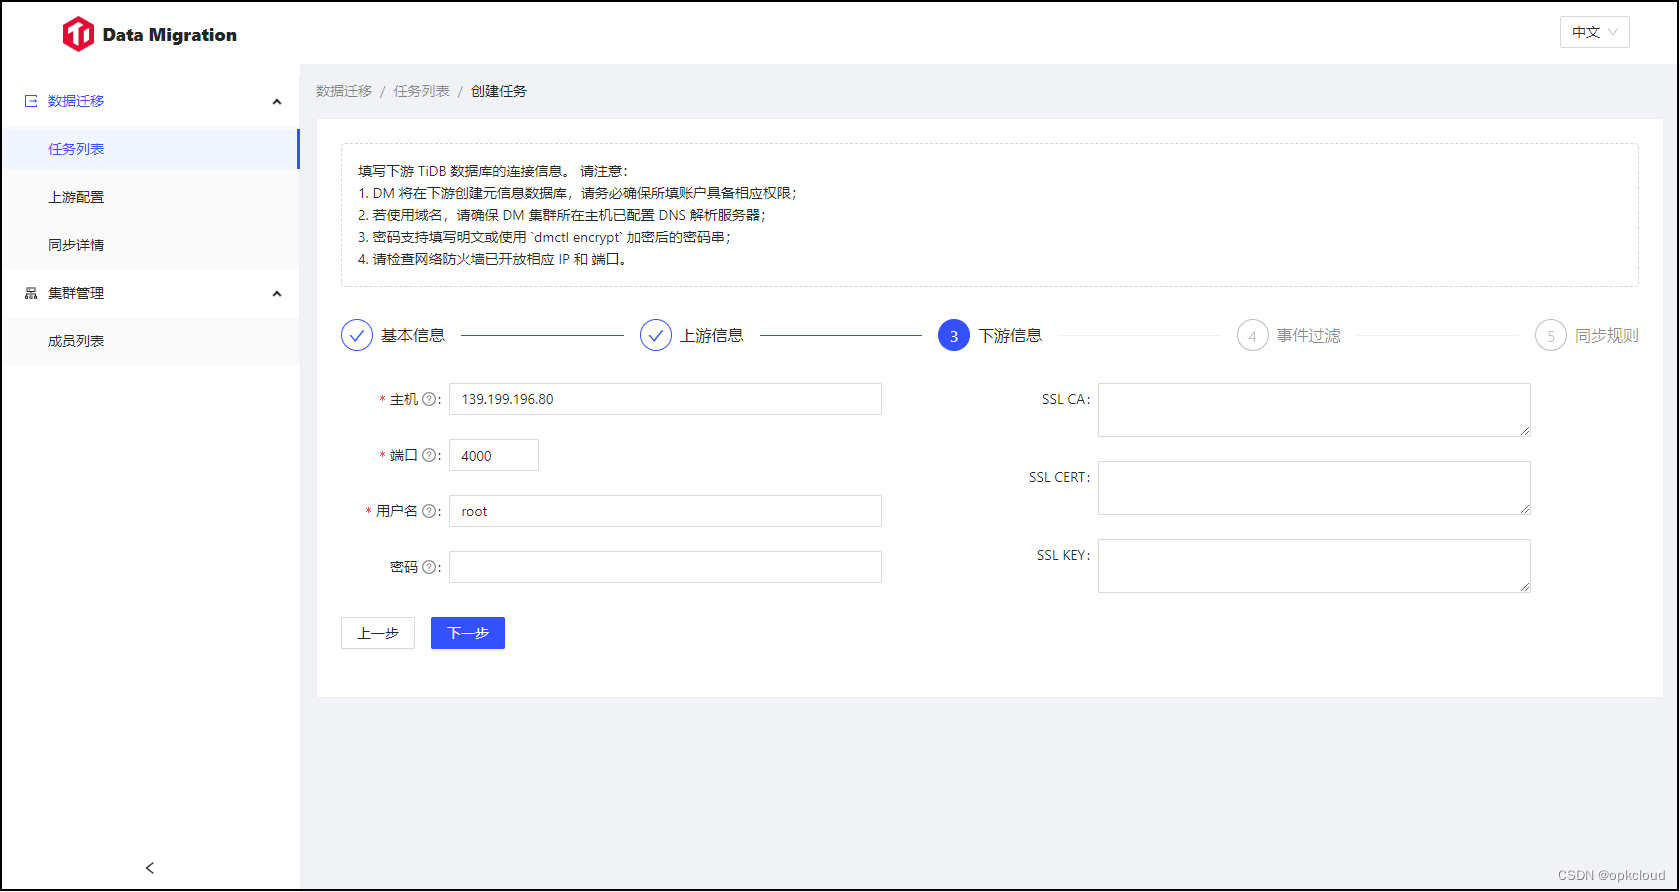1680x892 pixels.
Task: Click the 集群管理 sidebar menu label
Action: click(x=76, y=293)
